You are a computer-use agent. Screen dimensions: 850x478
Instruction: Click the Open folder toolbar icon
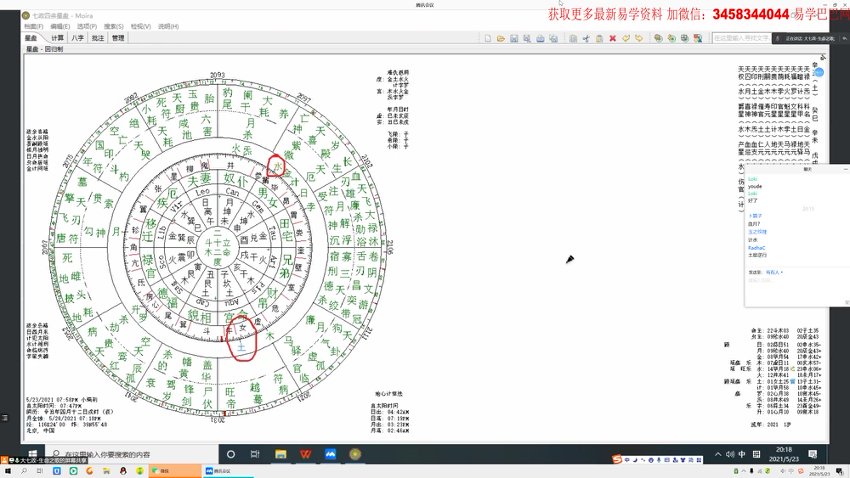point(500,38)
